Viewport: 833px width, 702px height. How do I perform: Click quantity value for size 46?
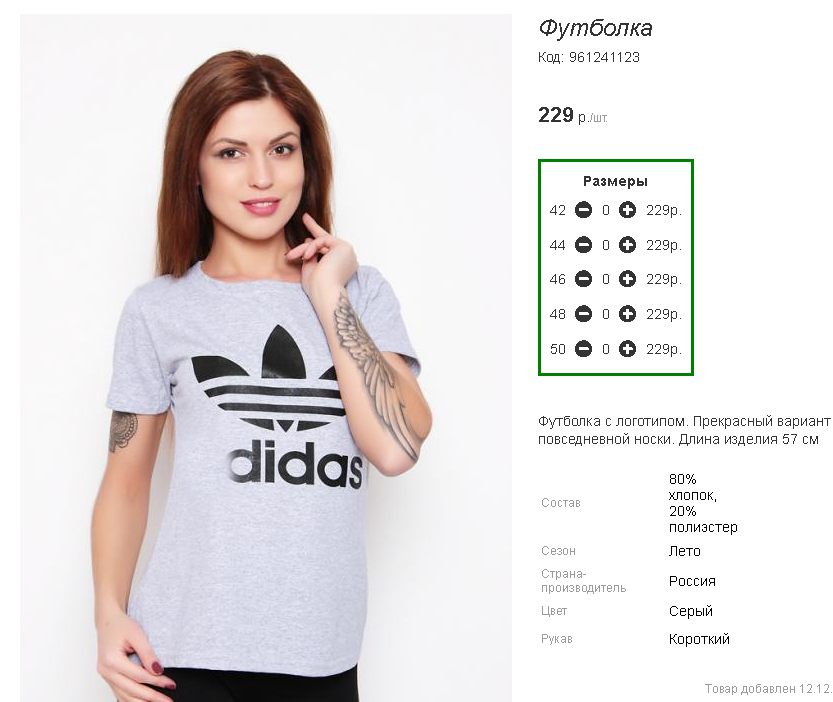pyautogui.click(x=606, y=280)
